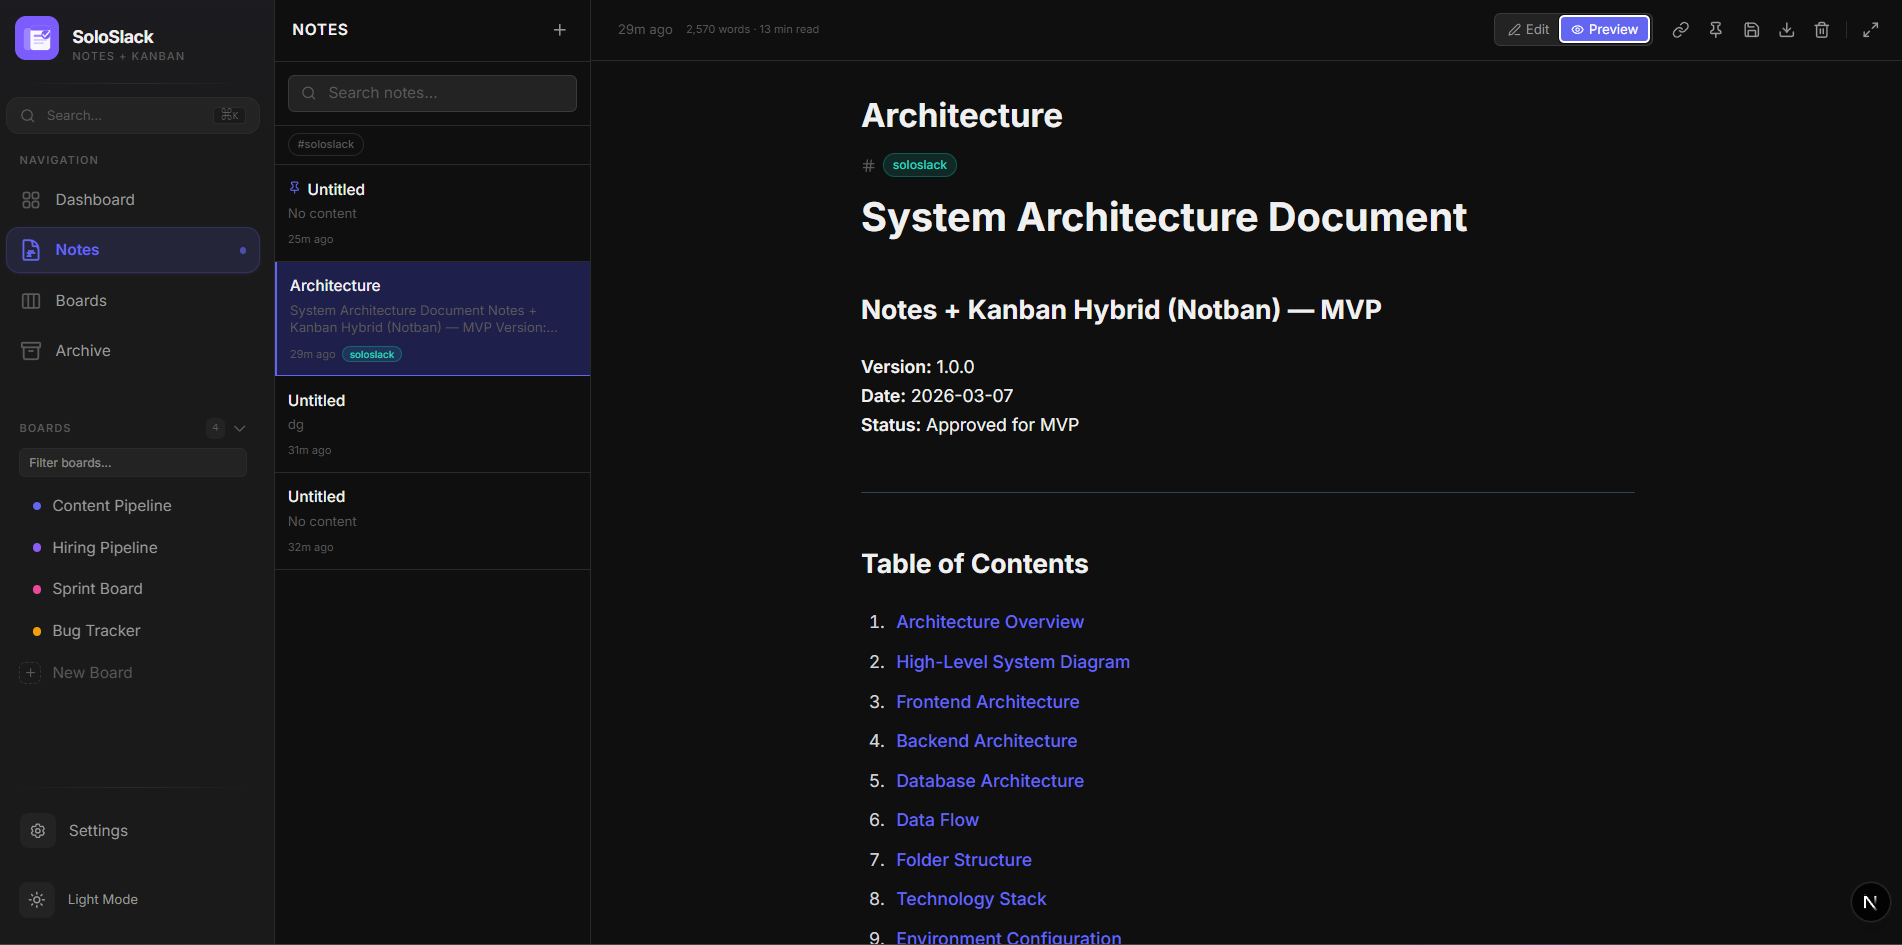Screen dimensions: 1902x945
Task: Copy the note link using the link icon
Action: (1680, 30)
